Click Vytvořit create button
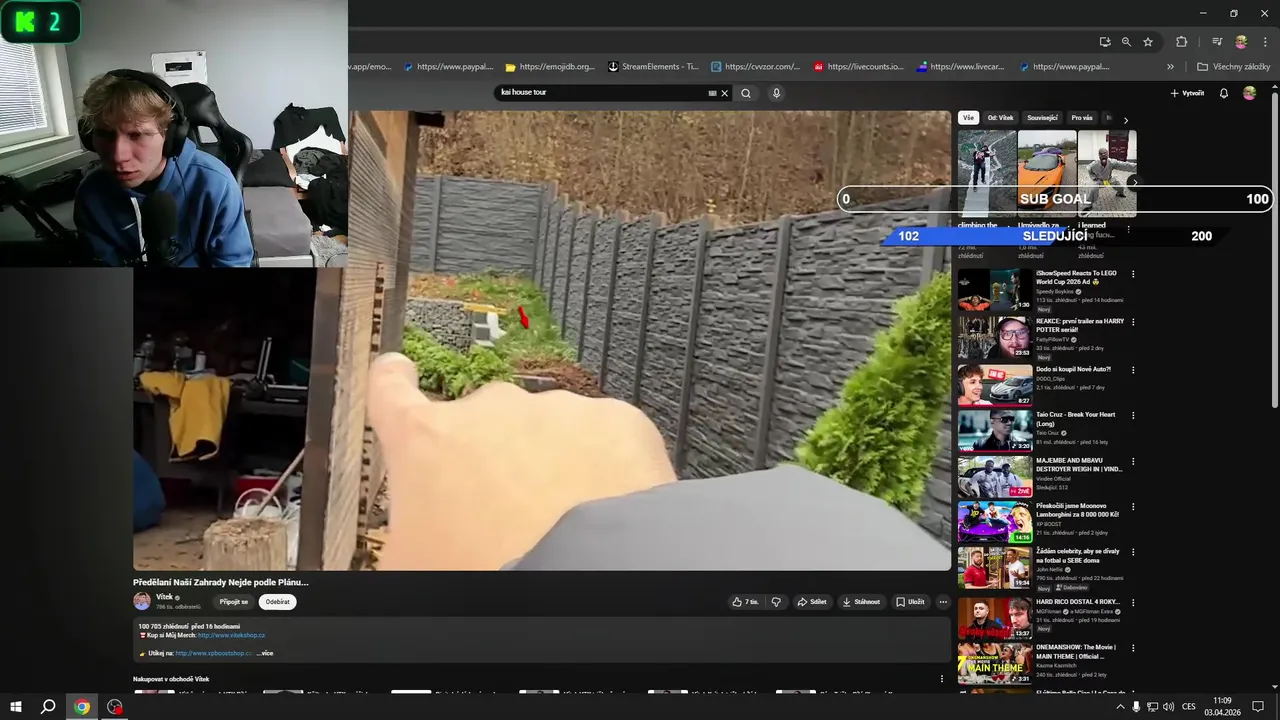 pyautogui.click(x=1187, y=93)
